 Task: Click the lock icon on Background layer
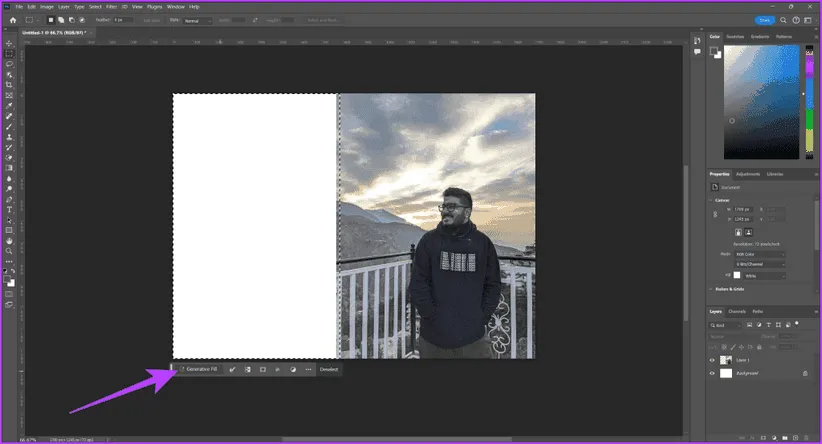click(805, 373)
